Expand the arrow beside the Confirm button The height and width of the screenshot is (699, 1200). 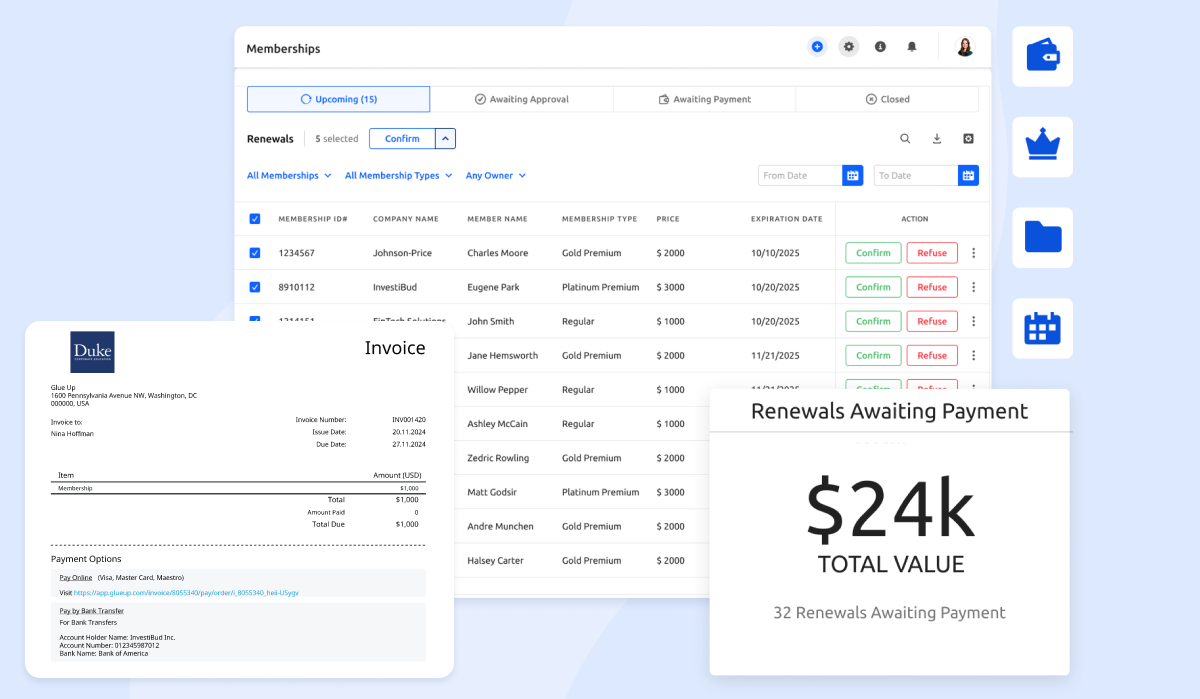point(447,138)
